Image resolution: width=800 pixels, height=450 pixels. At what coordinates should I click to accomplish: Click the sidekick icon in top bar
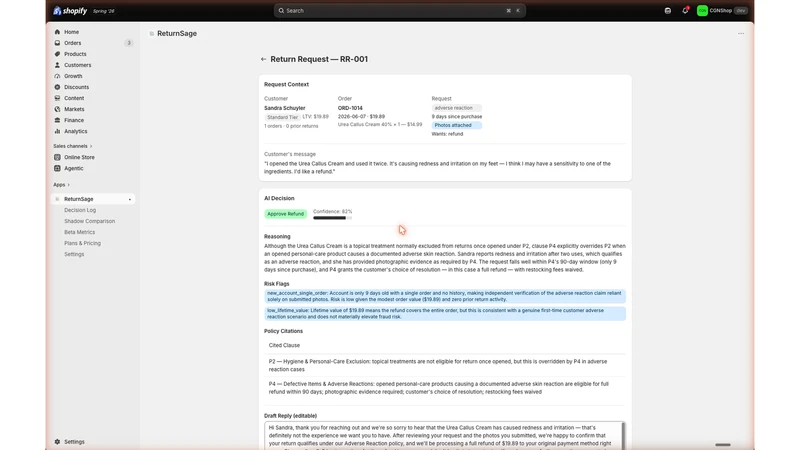pos(667,11)
